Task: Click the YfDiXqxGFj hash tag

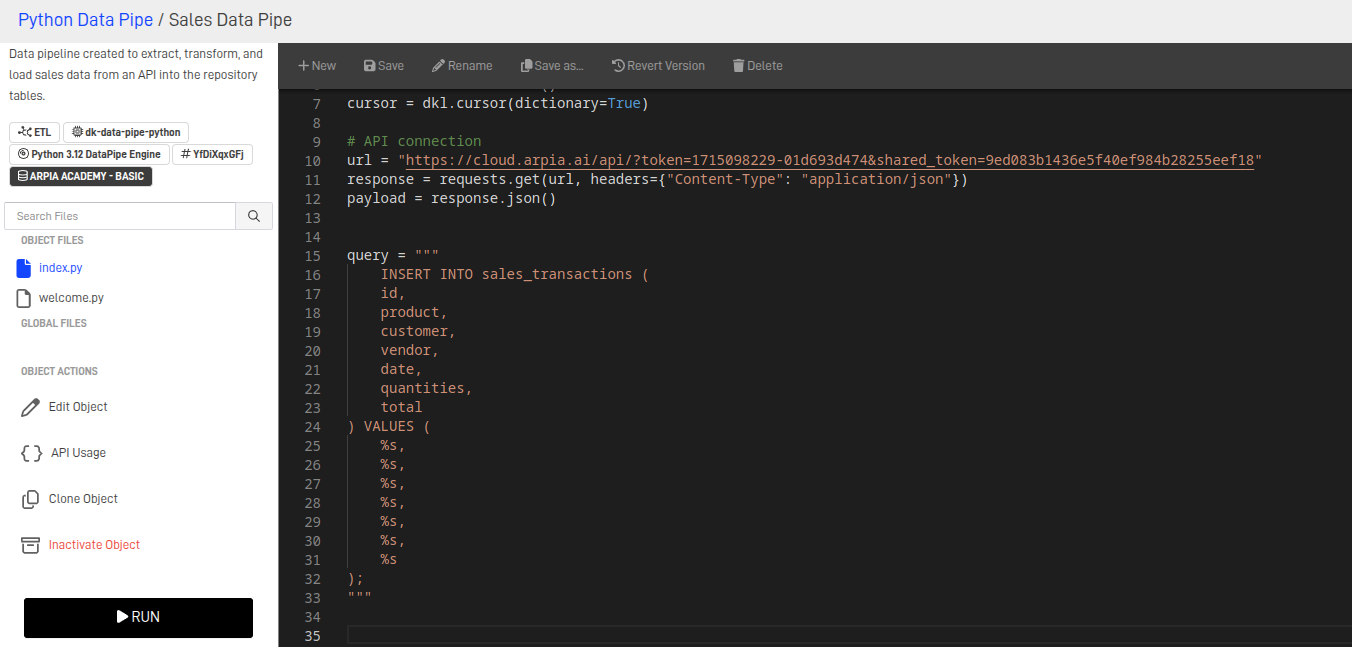Action: tap(212, 154)
